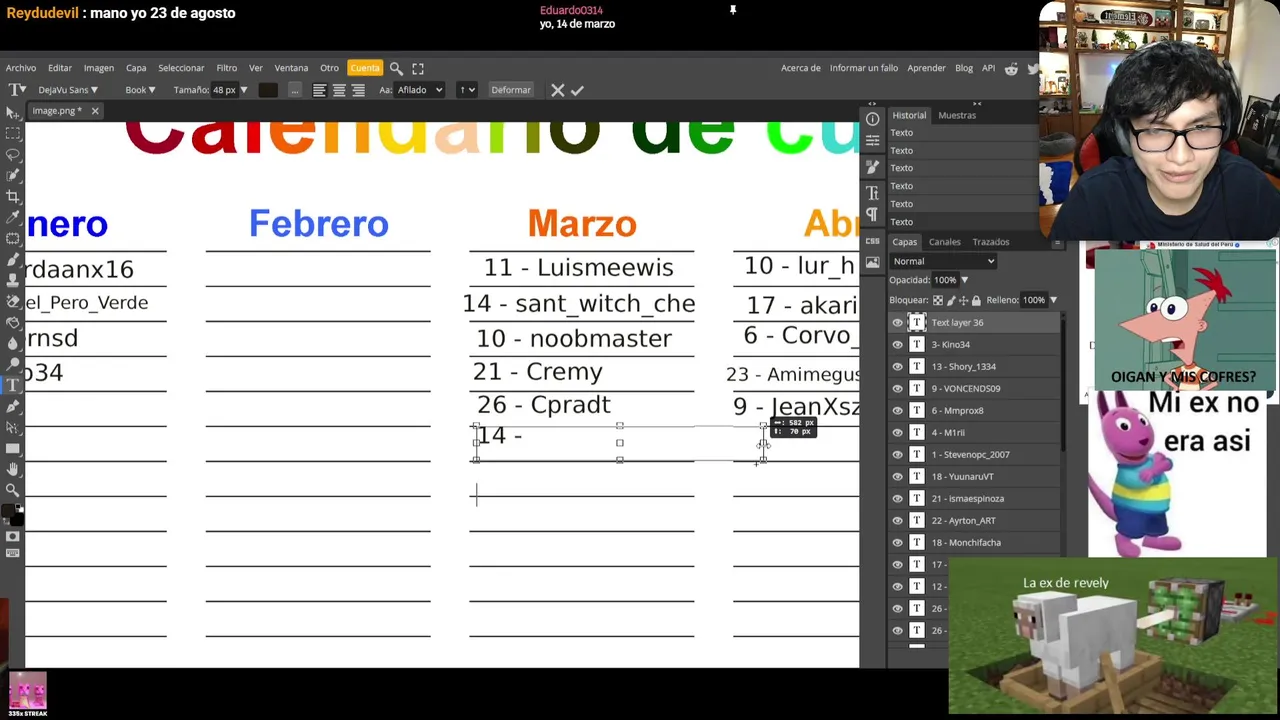Confirm the text edit with checkmark
The image size is (1280, 720).
(x=577, y=90)
